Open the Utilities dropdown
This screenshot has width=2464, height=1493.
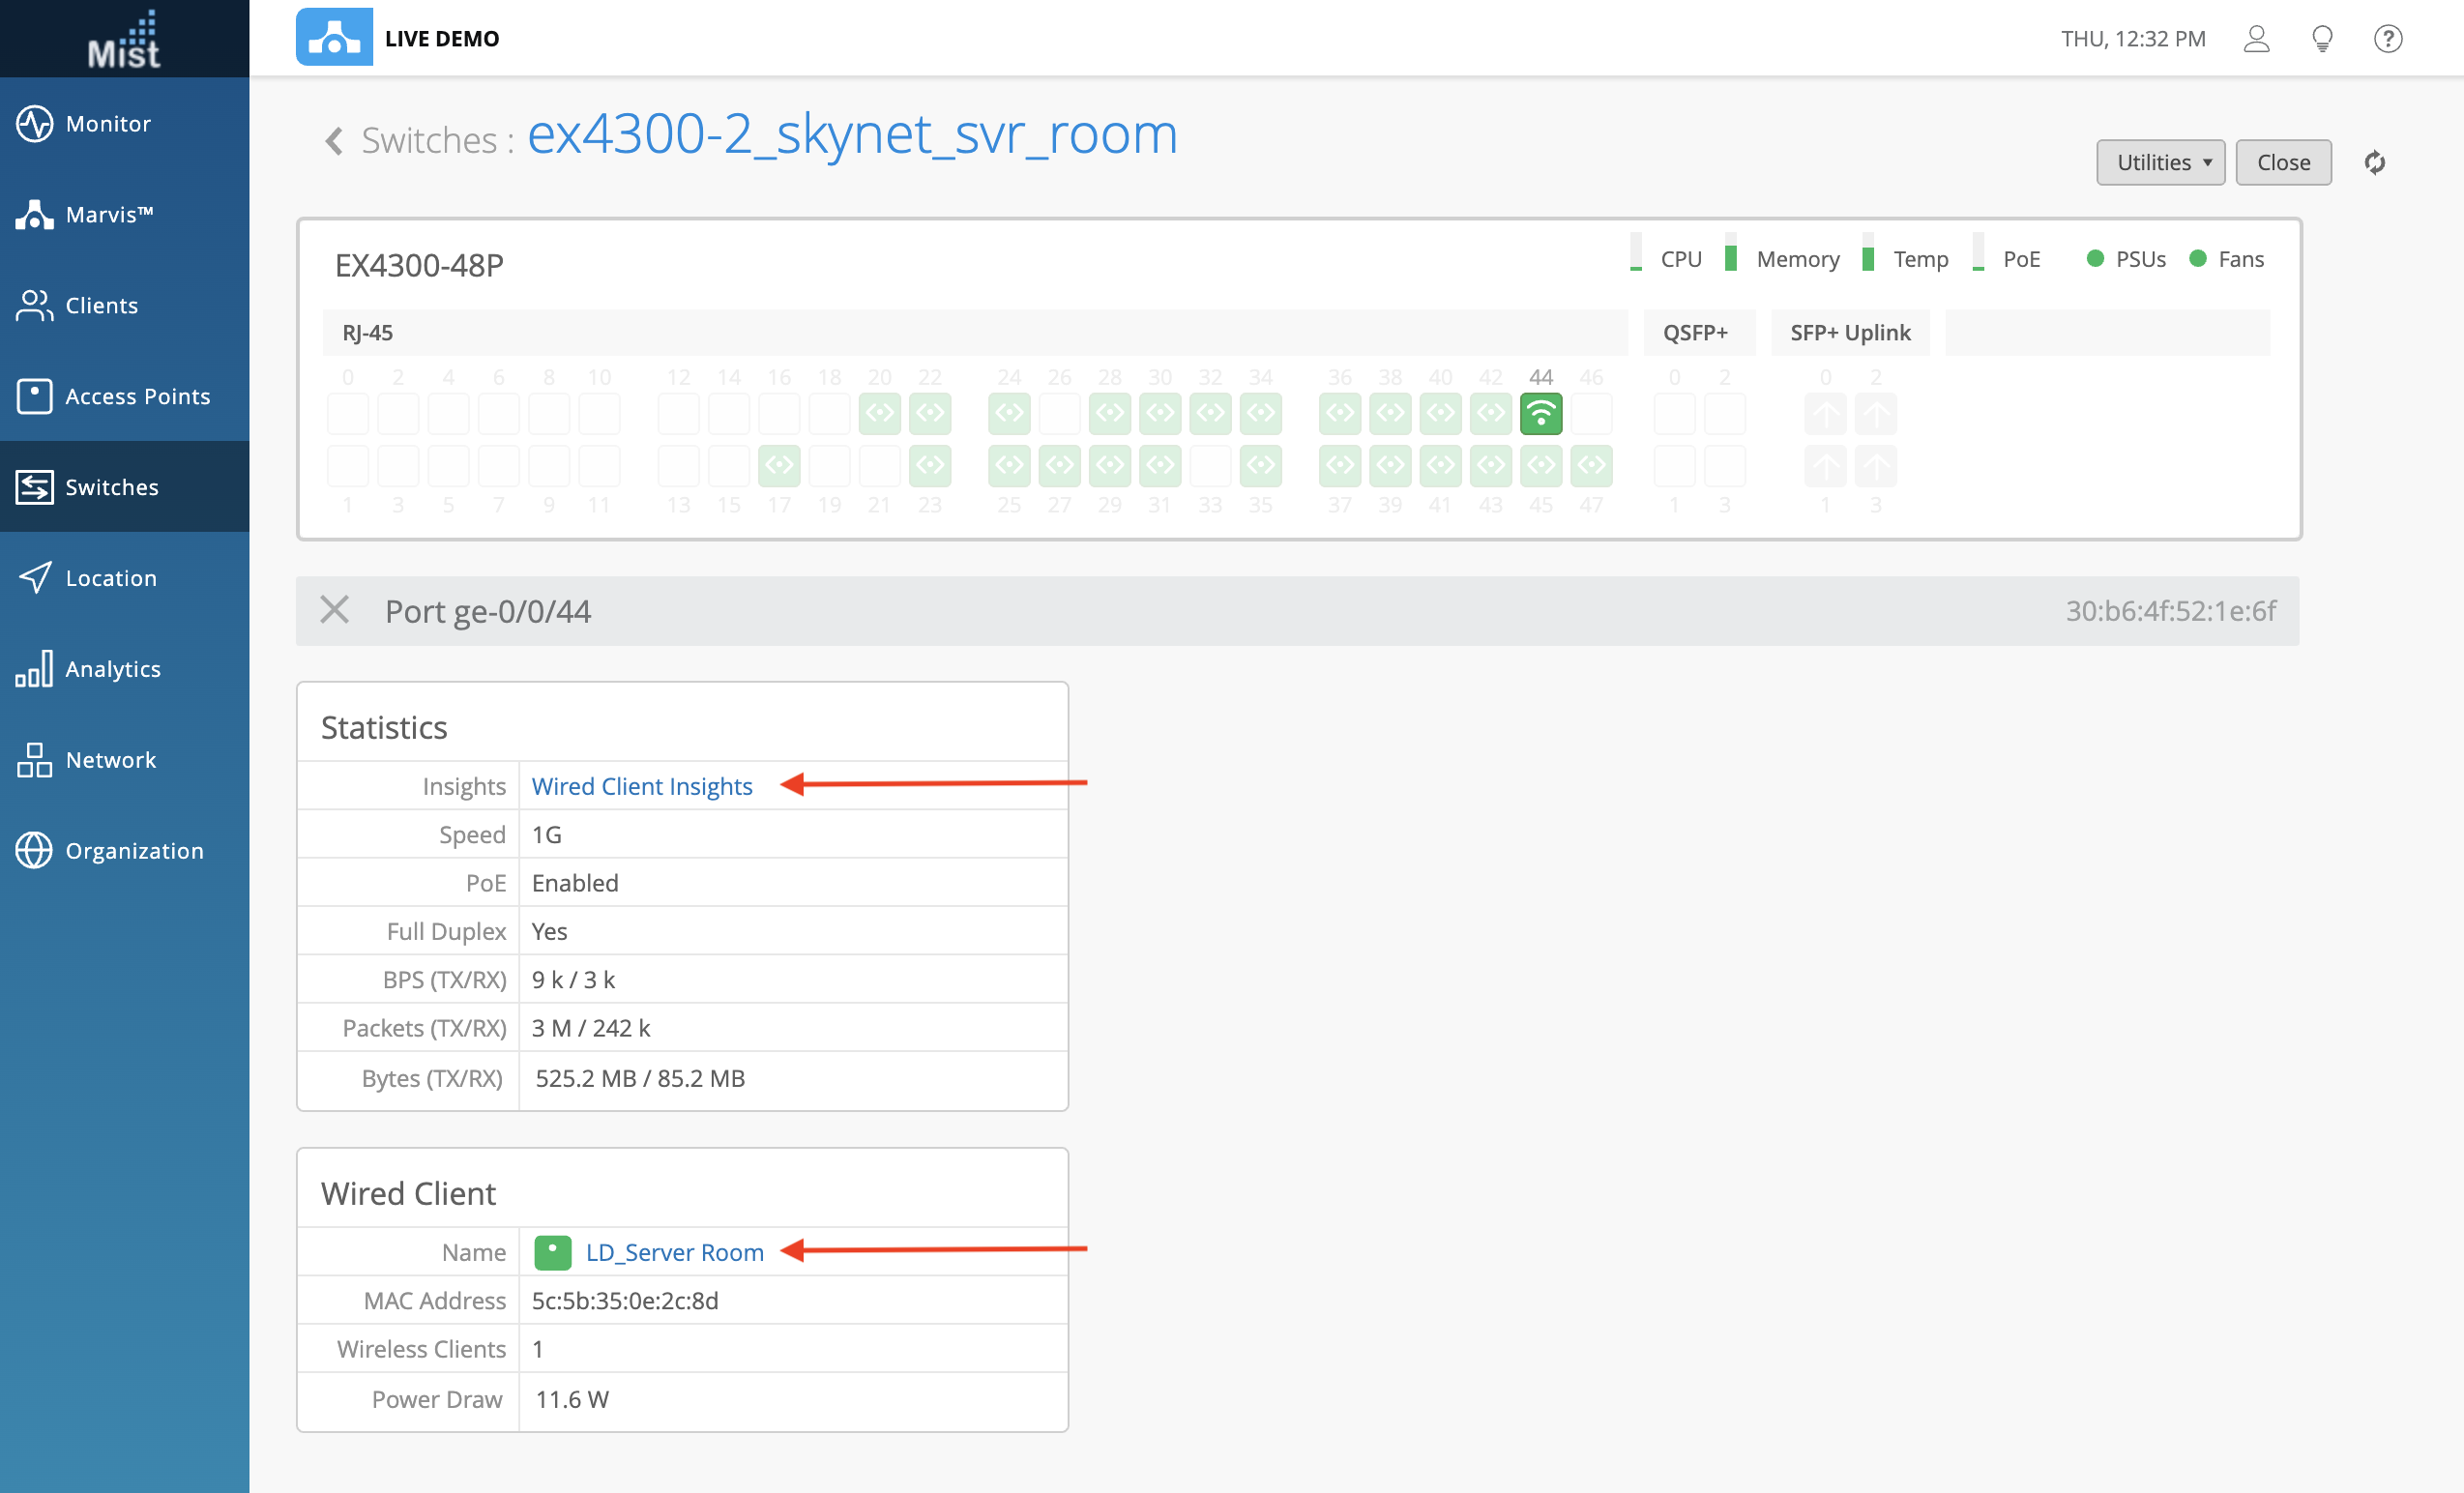tap(2160, 162)
